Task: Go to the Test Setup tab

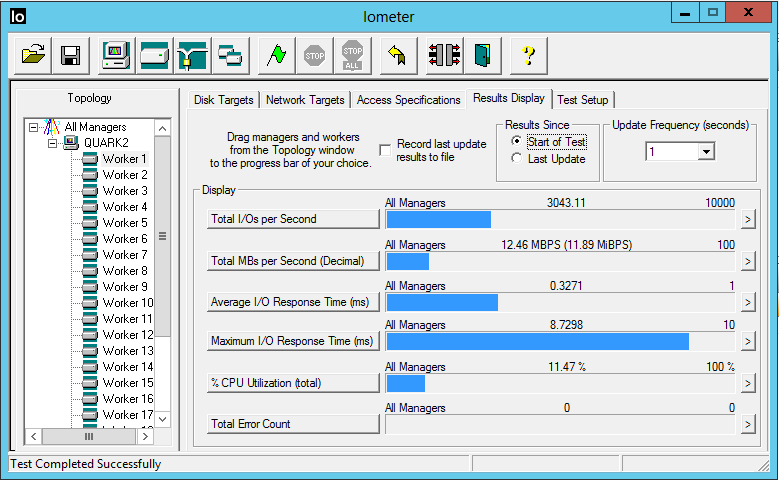Action: [x=583, y=100]
